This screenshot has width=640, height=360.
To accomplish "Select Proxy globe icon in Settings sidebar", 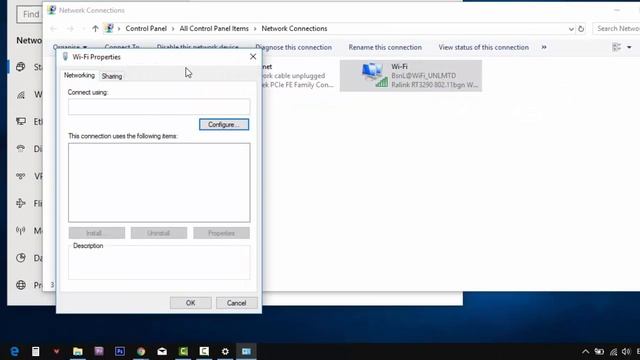I will 21,285.
